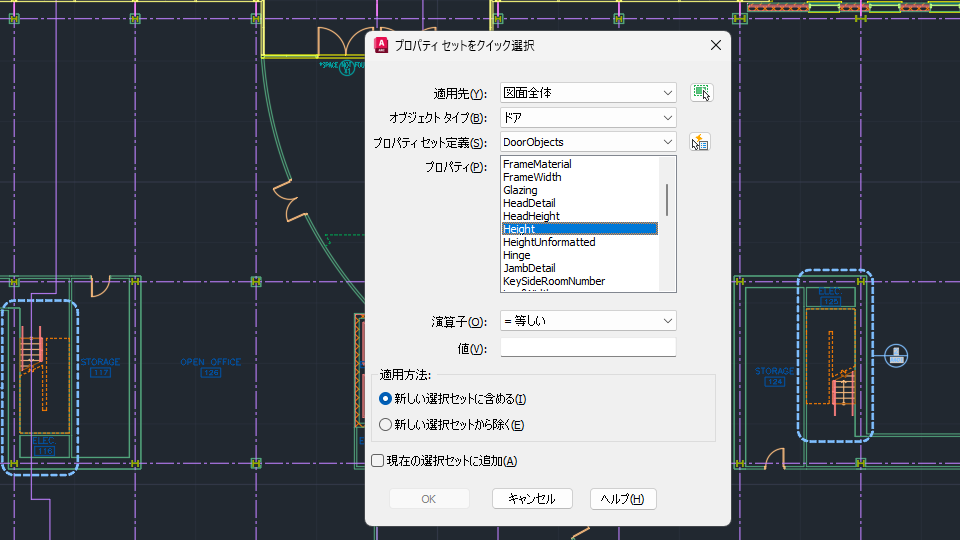Click the STORAGE 117 room label in drawing

[x=100, y=367]
